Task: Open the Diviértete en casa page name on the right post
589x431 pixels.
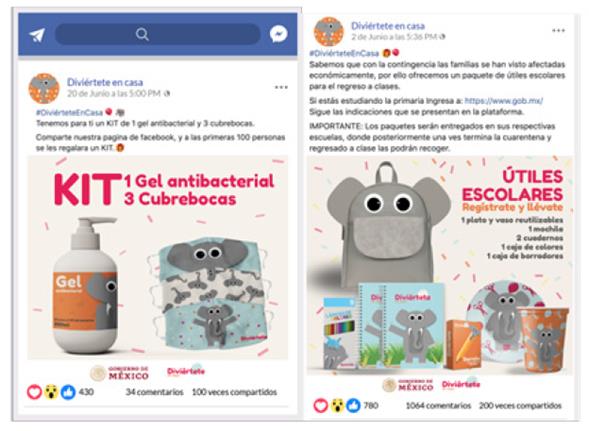Action: point(388,26)
